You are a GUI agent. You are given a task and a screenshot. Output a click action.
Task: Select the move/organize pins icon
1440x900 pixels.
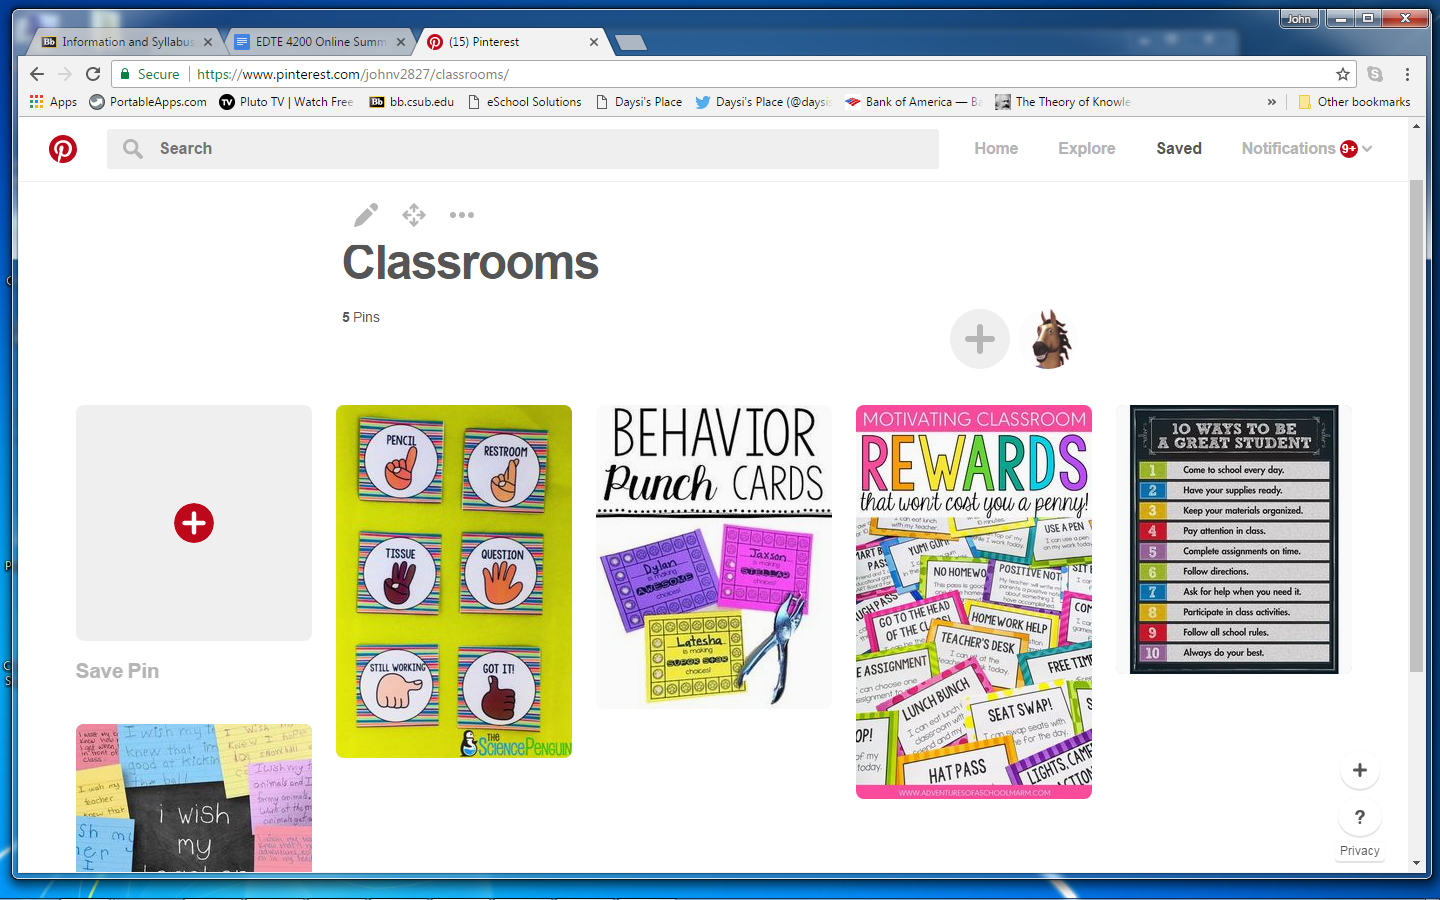click(x=414, y=215)
